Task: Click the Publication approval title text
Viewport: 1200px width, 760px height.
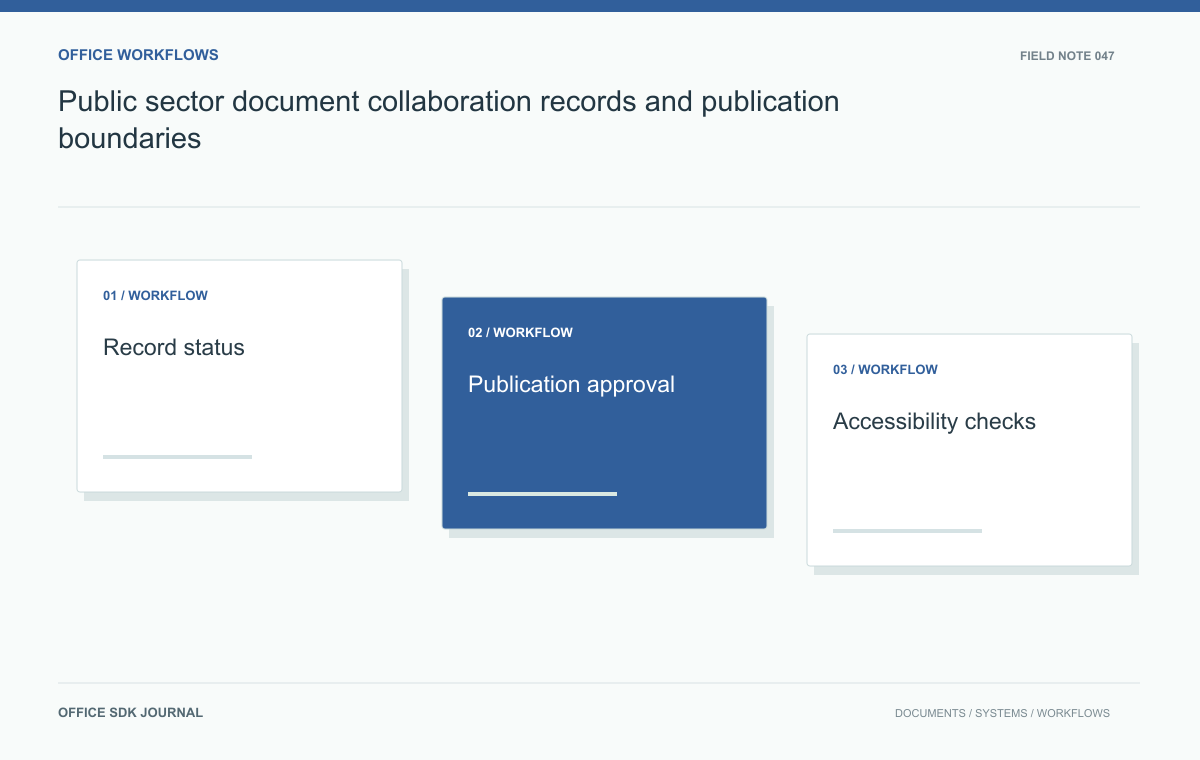Action: (571, 385)
